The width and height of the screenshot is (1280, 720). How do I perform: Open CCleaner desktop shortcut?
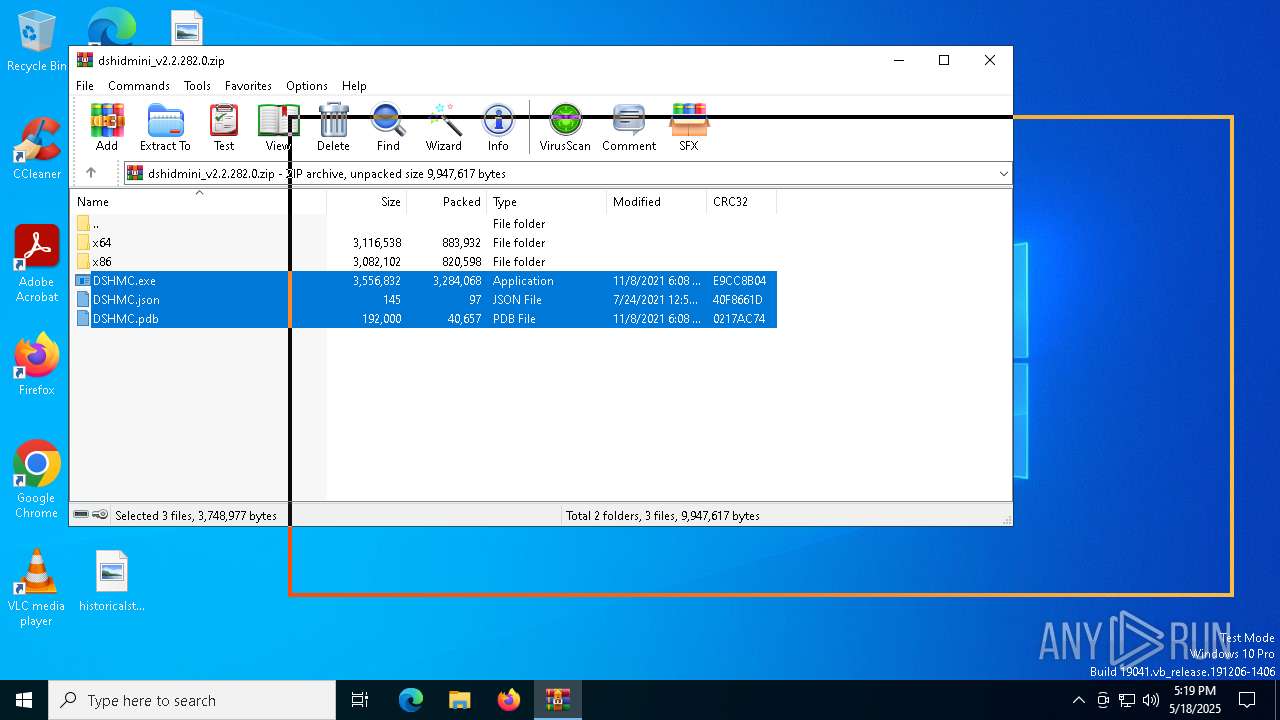pos(37,149)
